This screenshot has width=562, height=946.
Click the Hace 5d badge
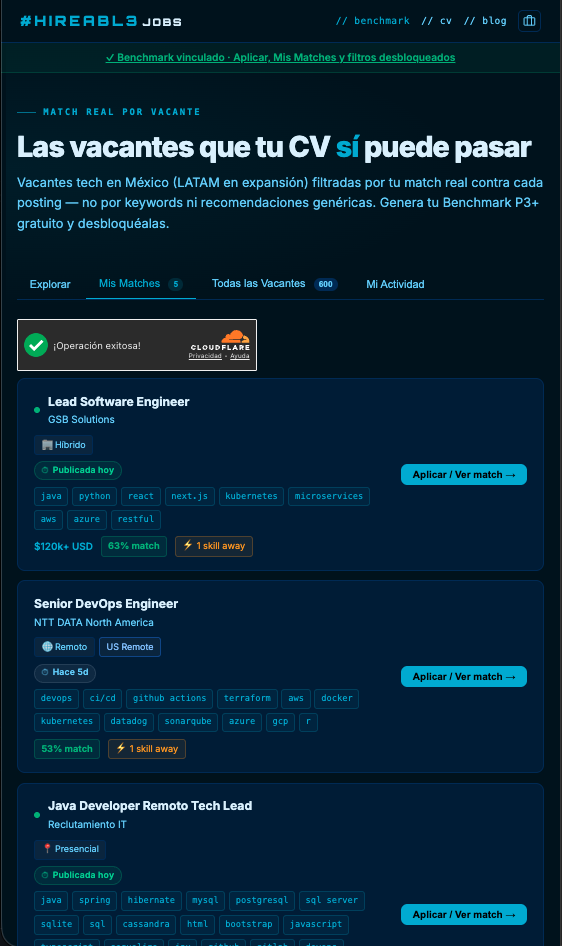pyautogui.click(x=65, y=672)
